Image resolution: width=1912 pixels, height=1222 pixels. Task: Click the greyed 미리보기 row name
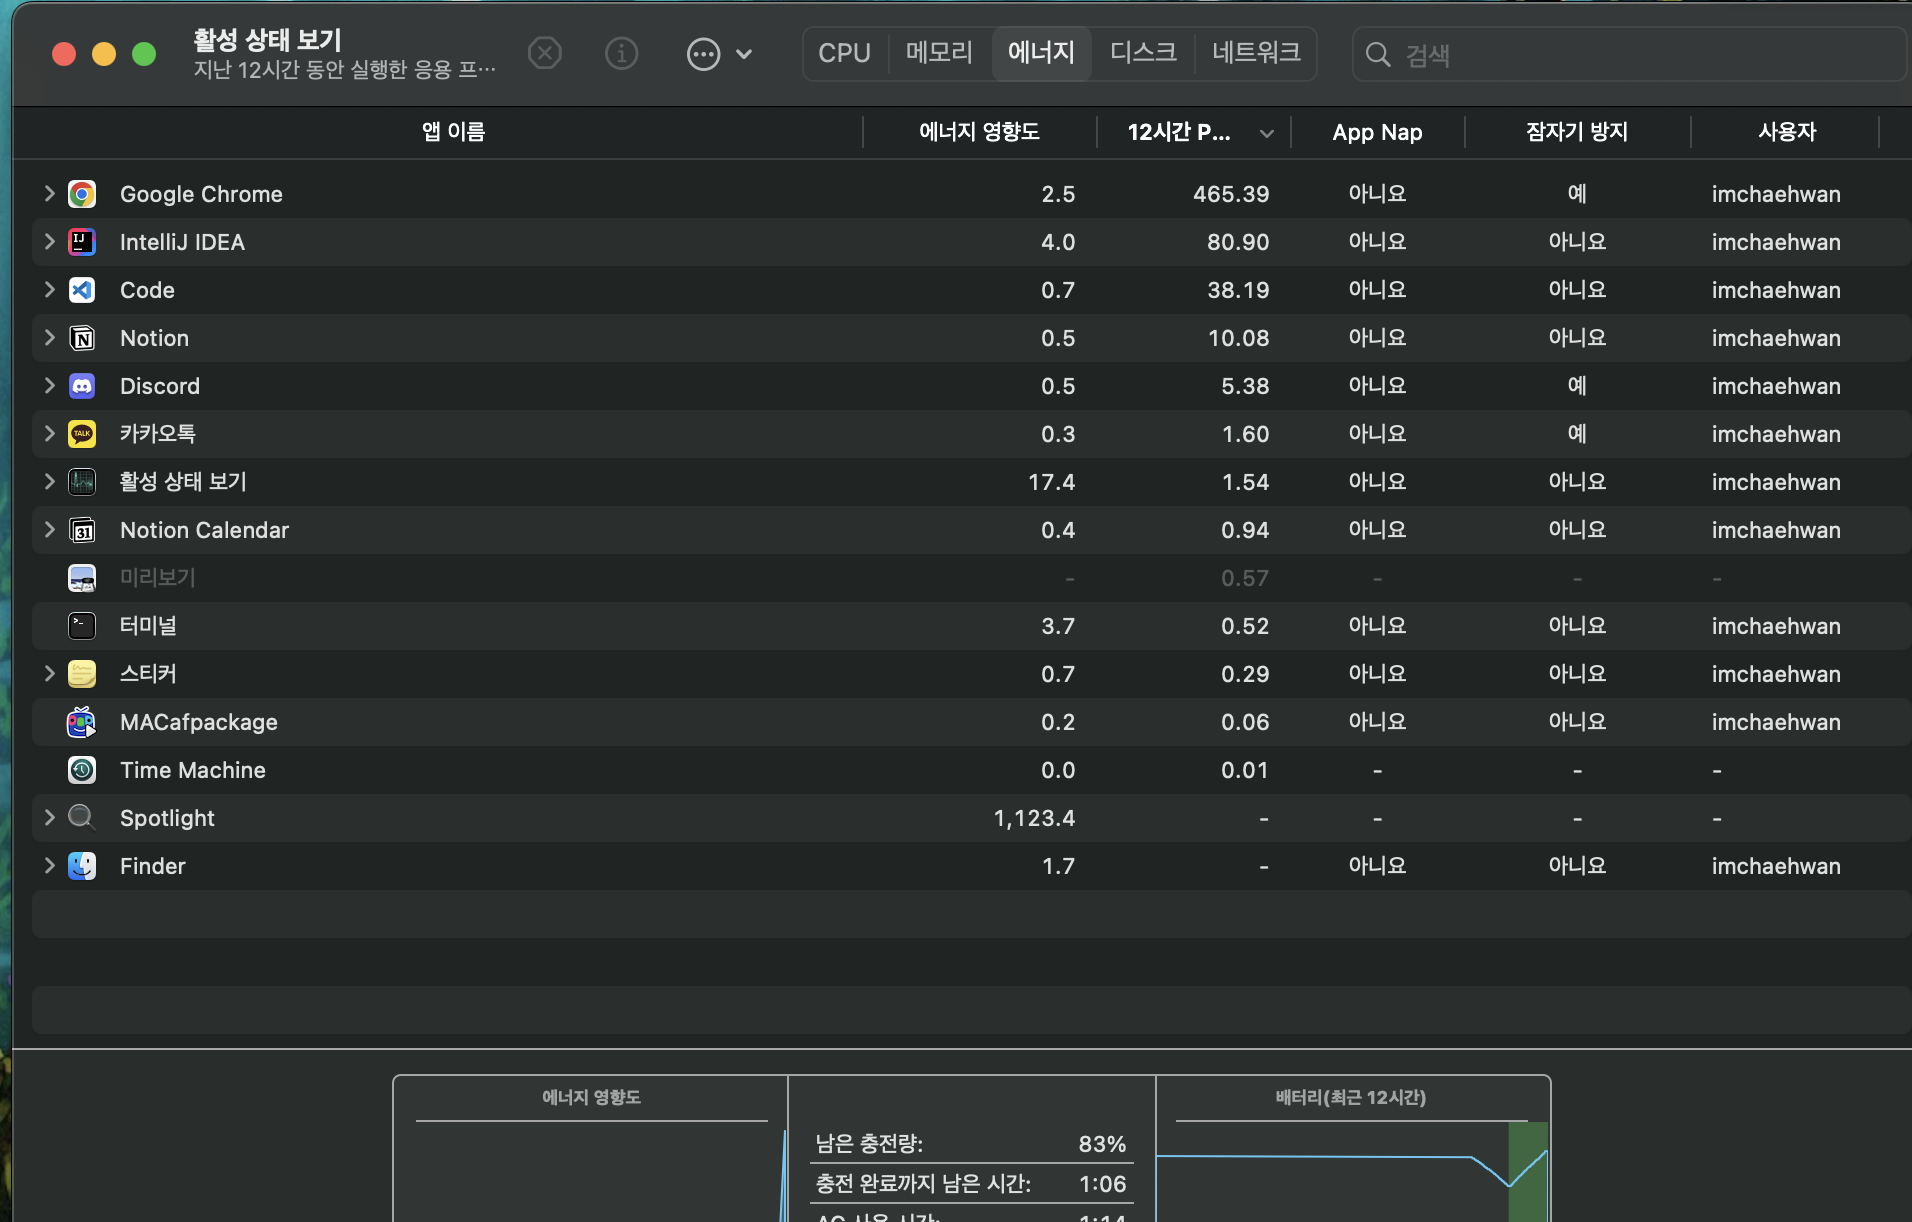click(x=157, y=578)
